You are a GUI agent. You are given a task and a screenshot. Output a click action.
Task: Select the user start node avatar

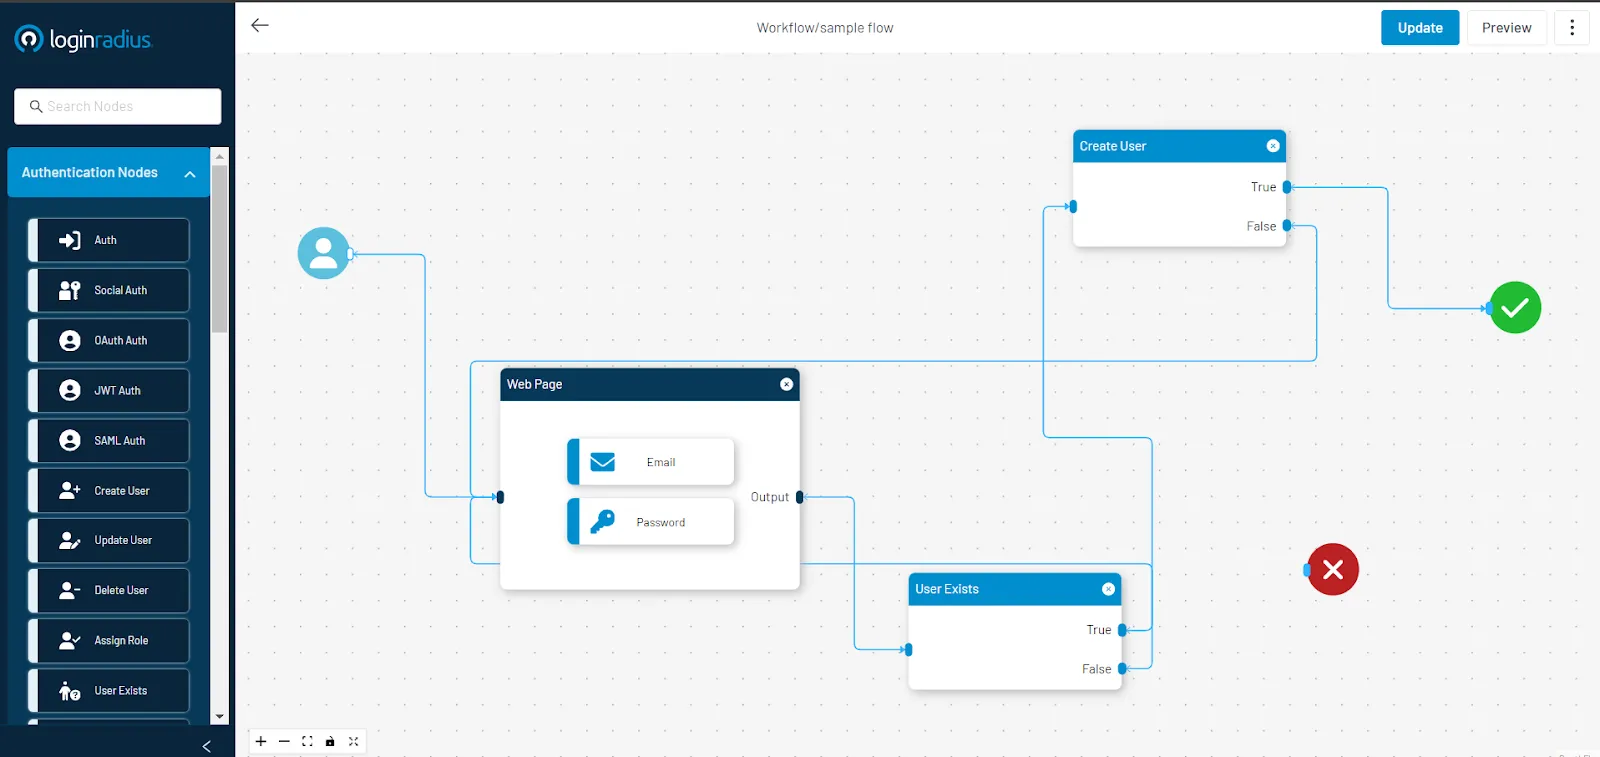(x=323, y=253)
